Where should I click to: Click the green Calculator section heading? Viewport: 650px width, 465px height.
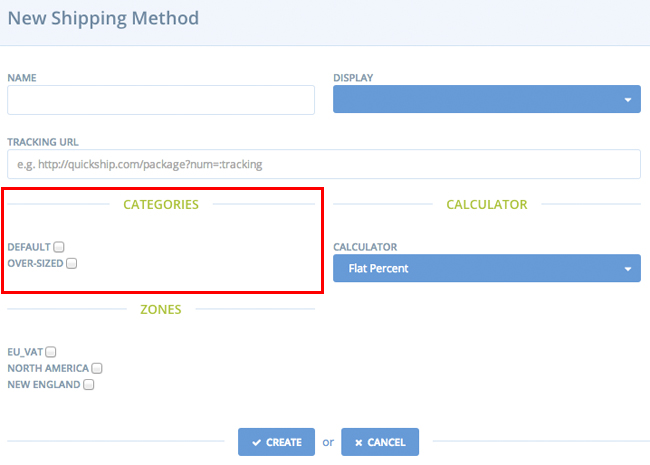(x=487, y=204)
